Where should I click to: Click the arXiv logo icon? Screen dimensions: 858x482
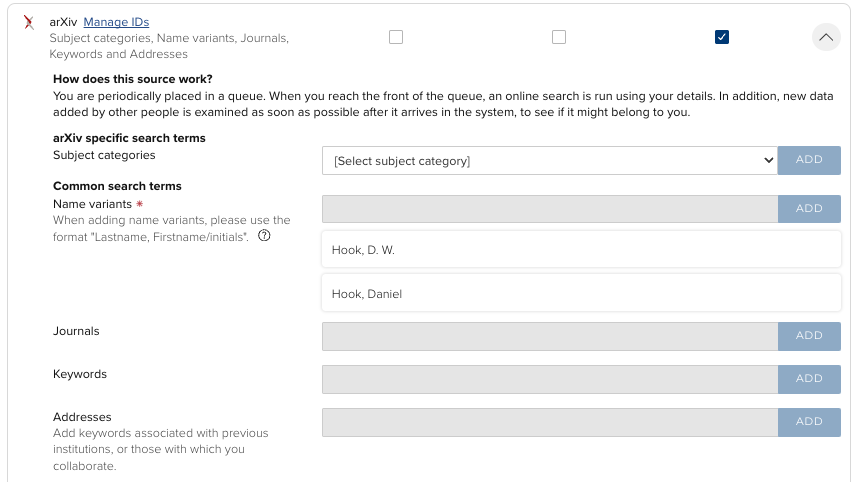(x=29, y=23)
